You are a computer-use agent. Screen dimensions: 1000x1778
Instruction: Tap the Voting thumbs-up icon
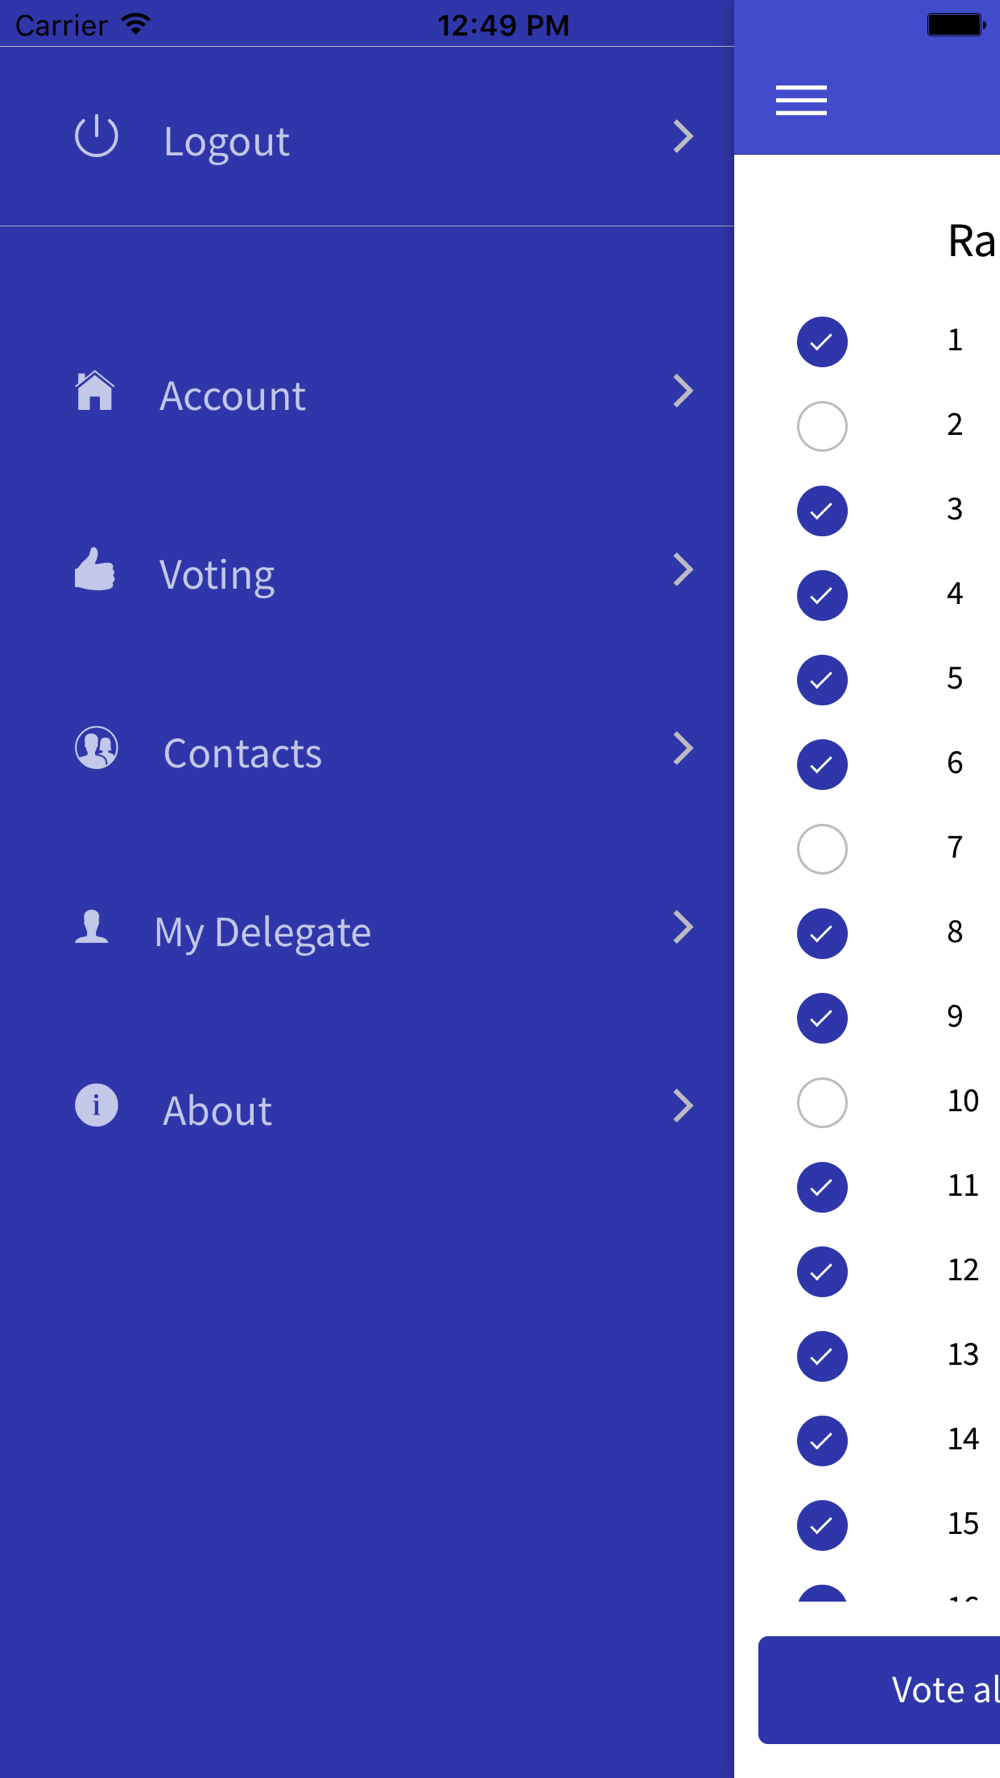[95, 570]
